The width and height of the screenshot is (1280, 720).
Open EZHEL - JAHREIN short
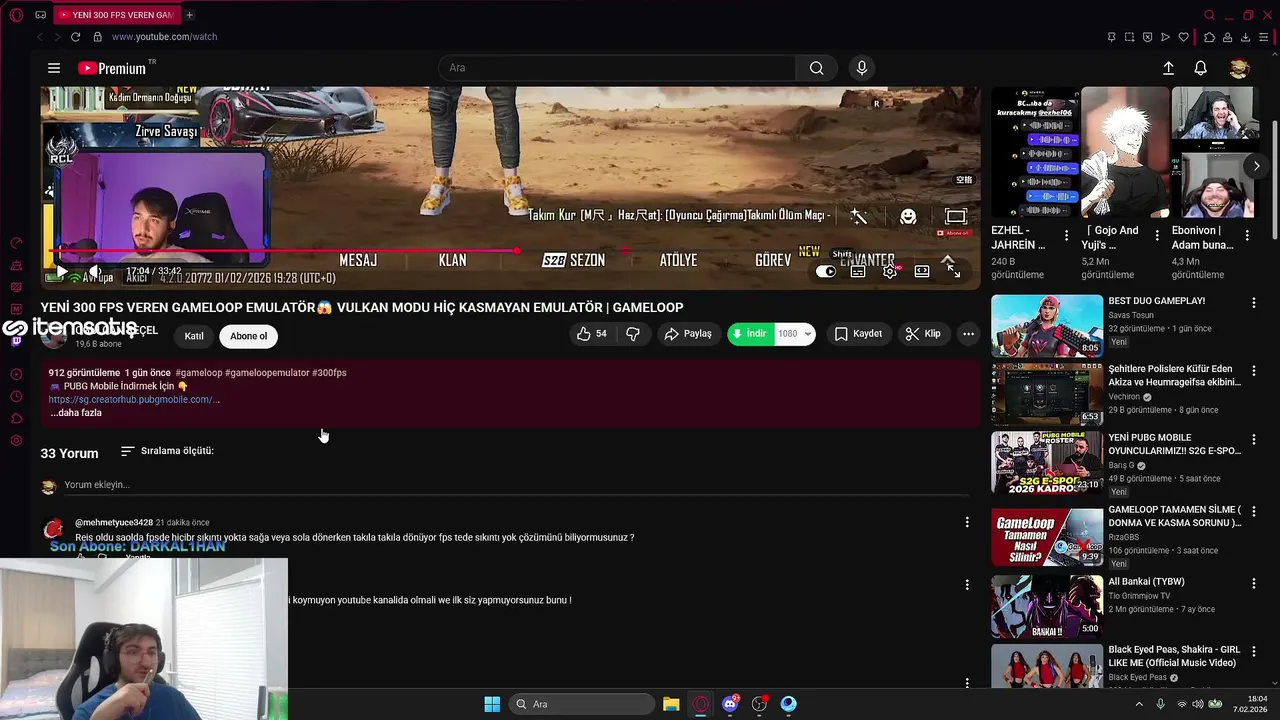click(1034, 153)
